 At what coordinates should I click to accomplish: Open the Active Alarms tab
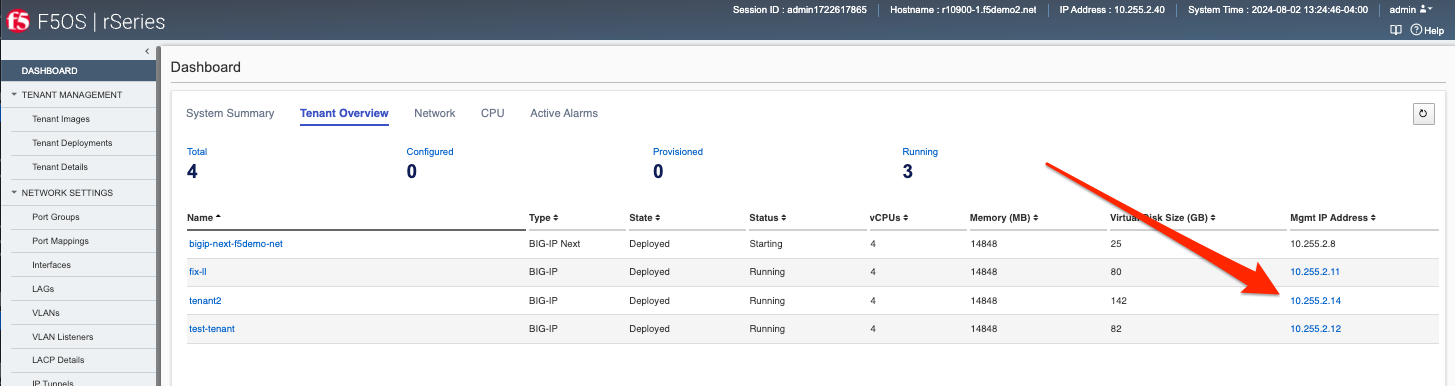(x=564, y=113)
